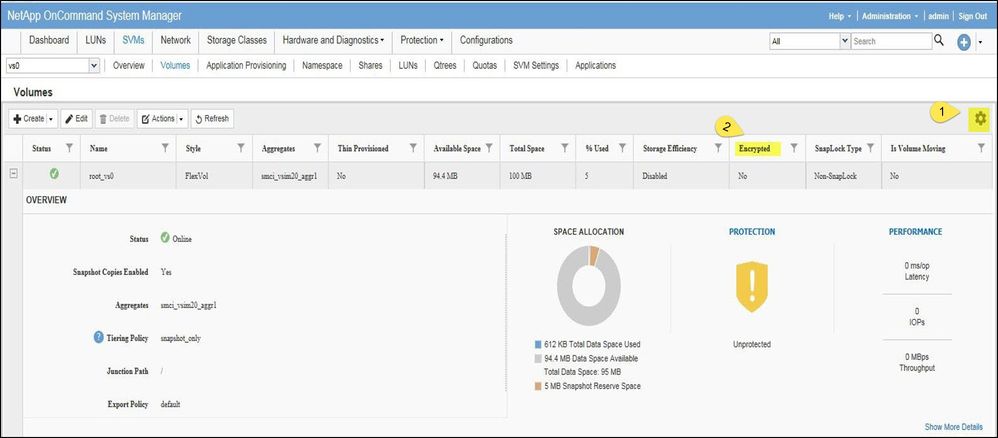Viewport: 998px width, 438px height.
Task: Filter the % Used column
Action: pos(623,148)
